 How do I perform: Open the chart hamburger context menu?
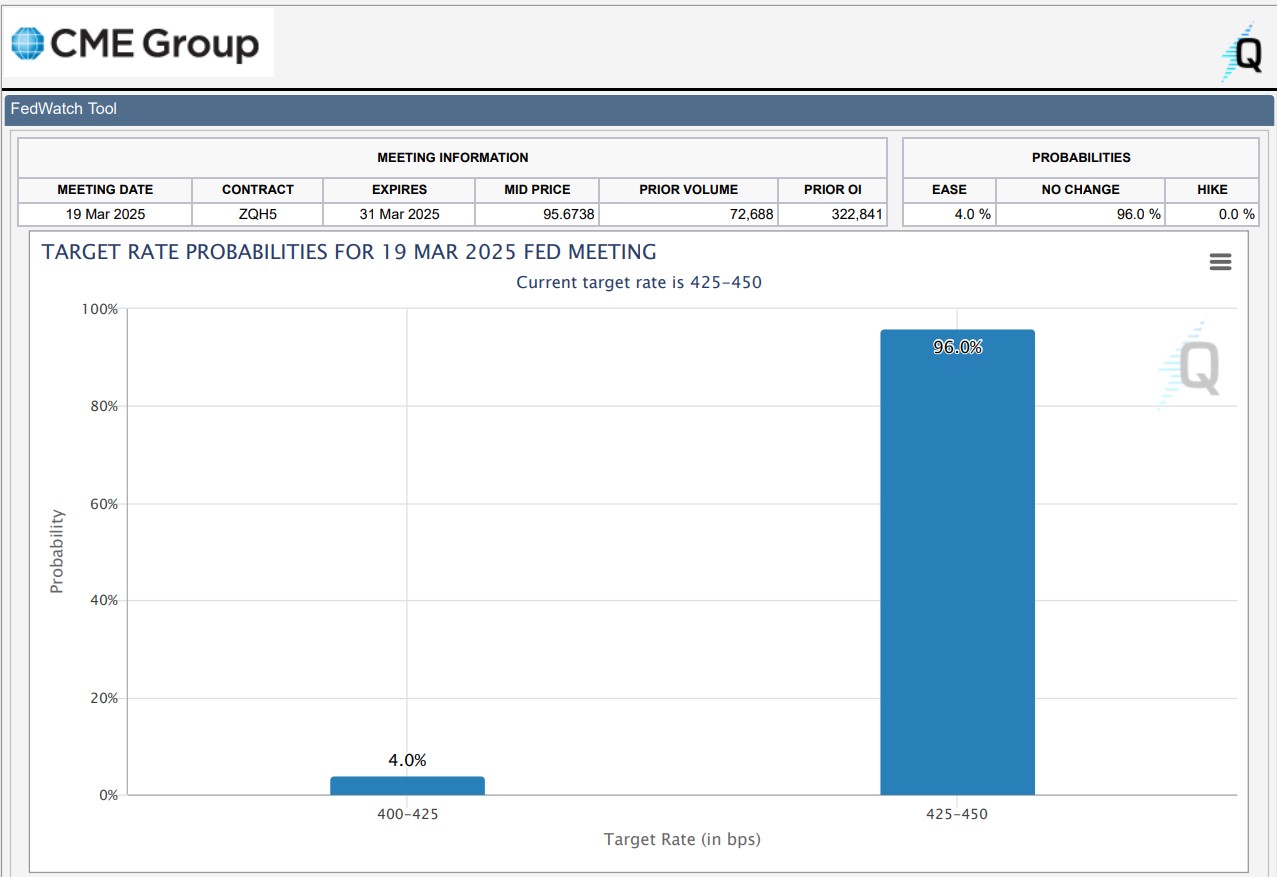point(1220,262)
